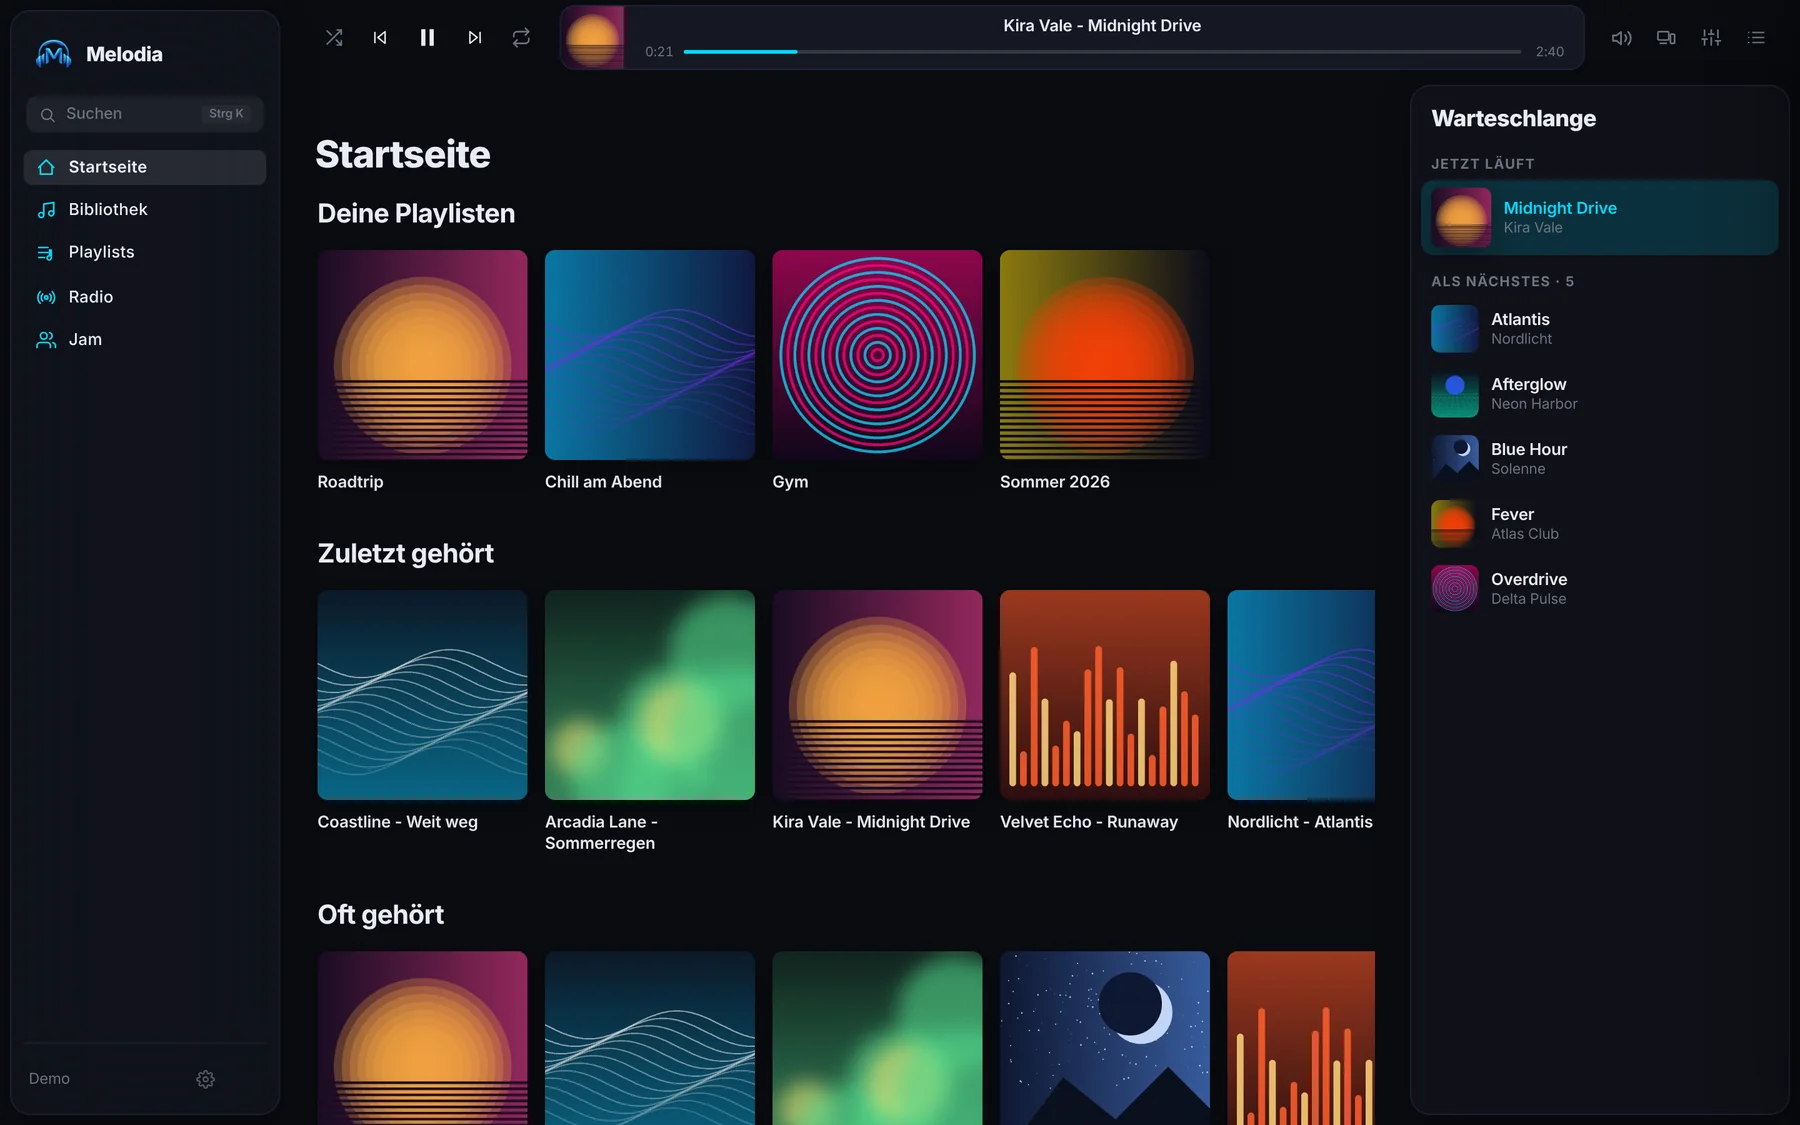
Task: Seek on the song progress bar
Action: pyautogui.click(x=1102, y=52)
